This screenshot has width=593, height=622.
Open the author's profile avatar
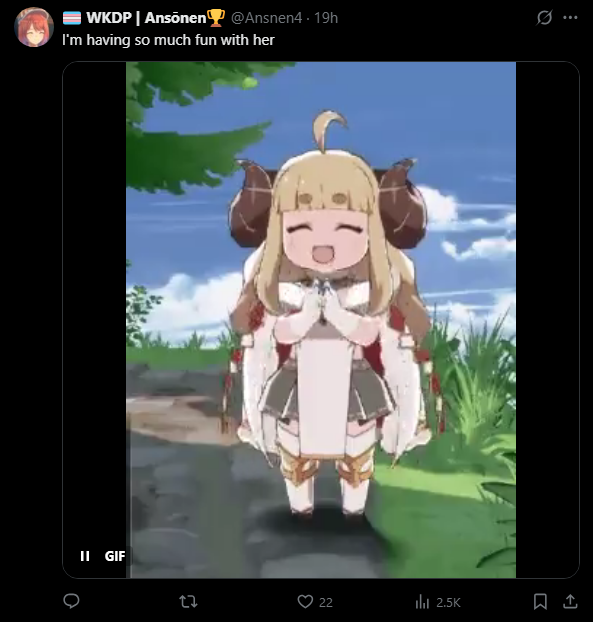pos(34,27)
